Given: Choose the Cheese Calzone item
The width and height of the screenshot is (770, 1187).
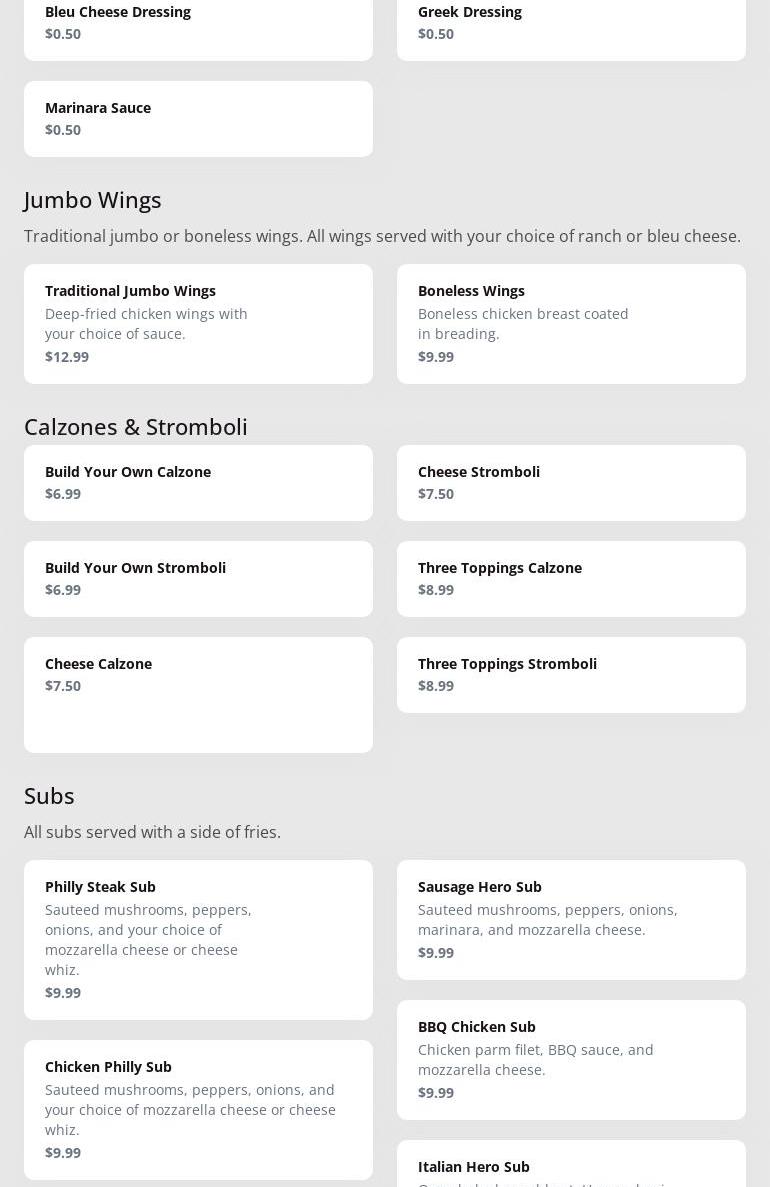Looking at the screenshot, I should click(x=198, y=693).
